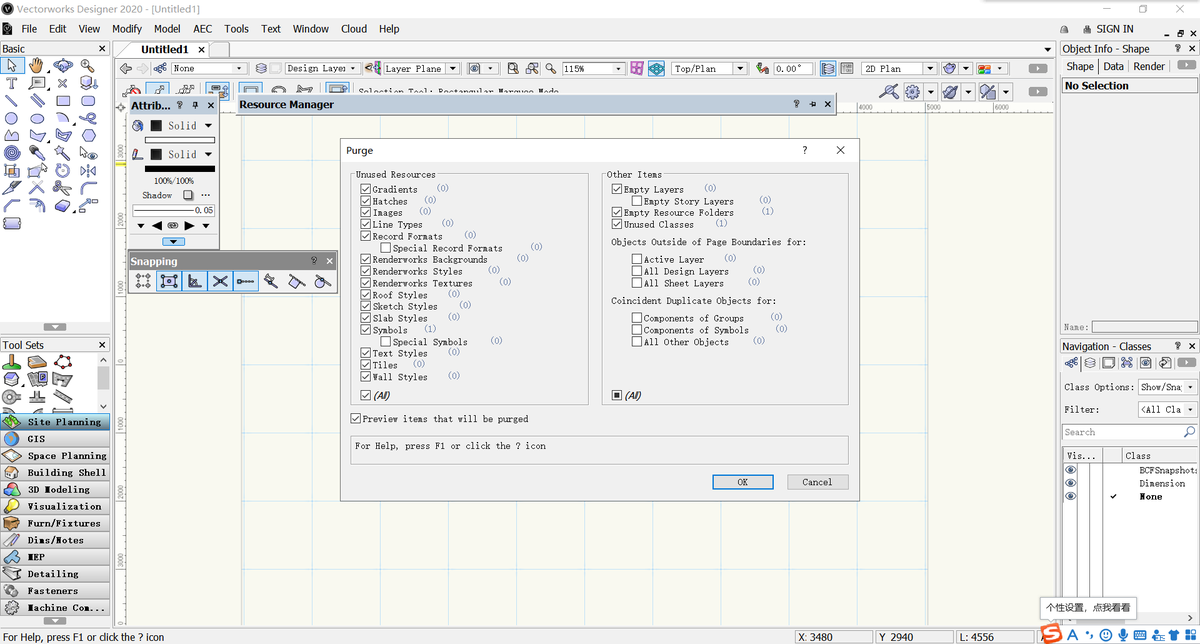
Task: Check Special Record Formats checkbox
Action: [386, 248]
